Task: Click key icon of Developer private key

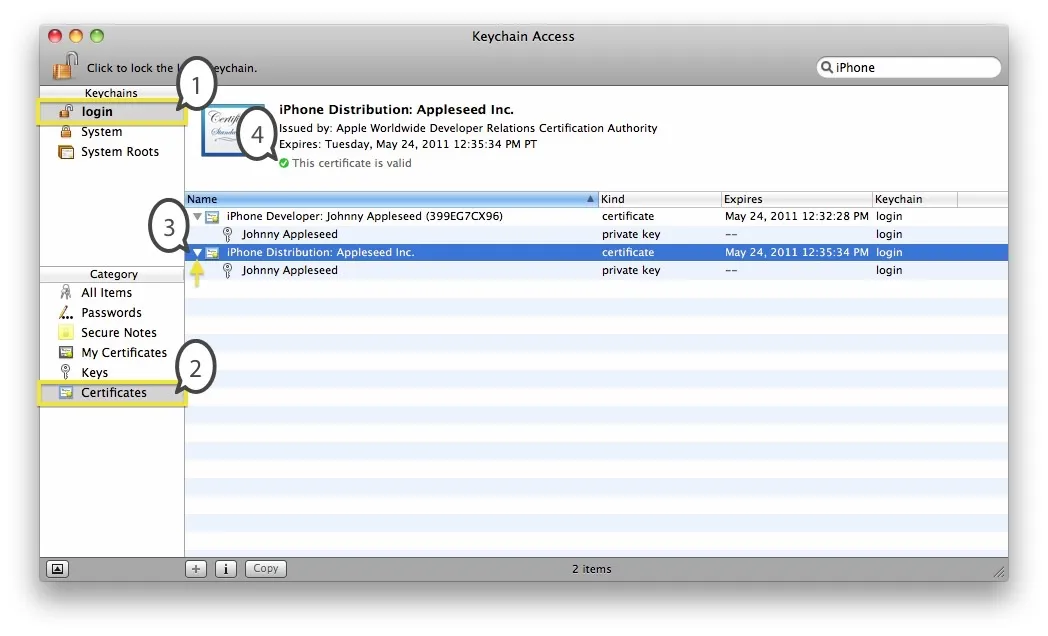Action: click(x=227, y=234)
